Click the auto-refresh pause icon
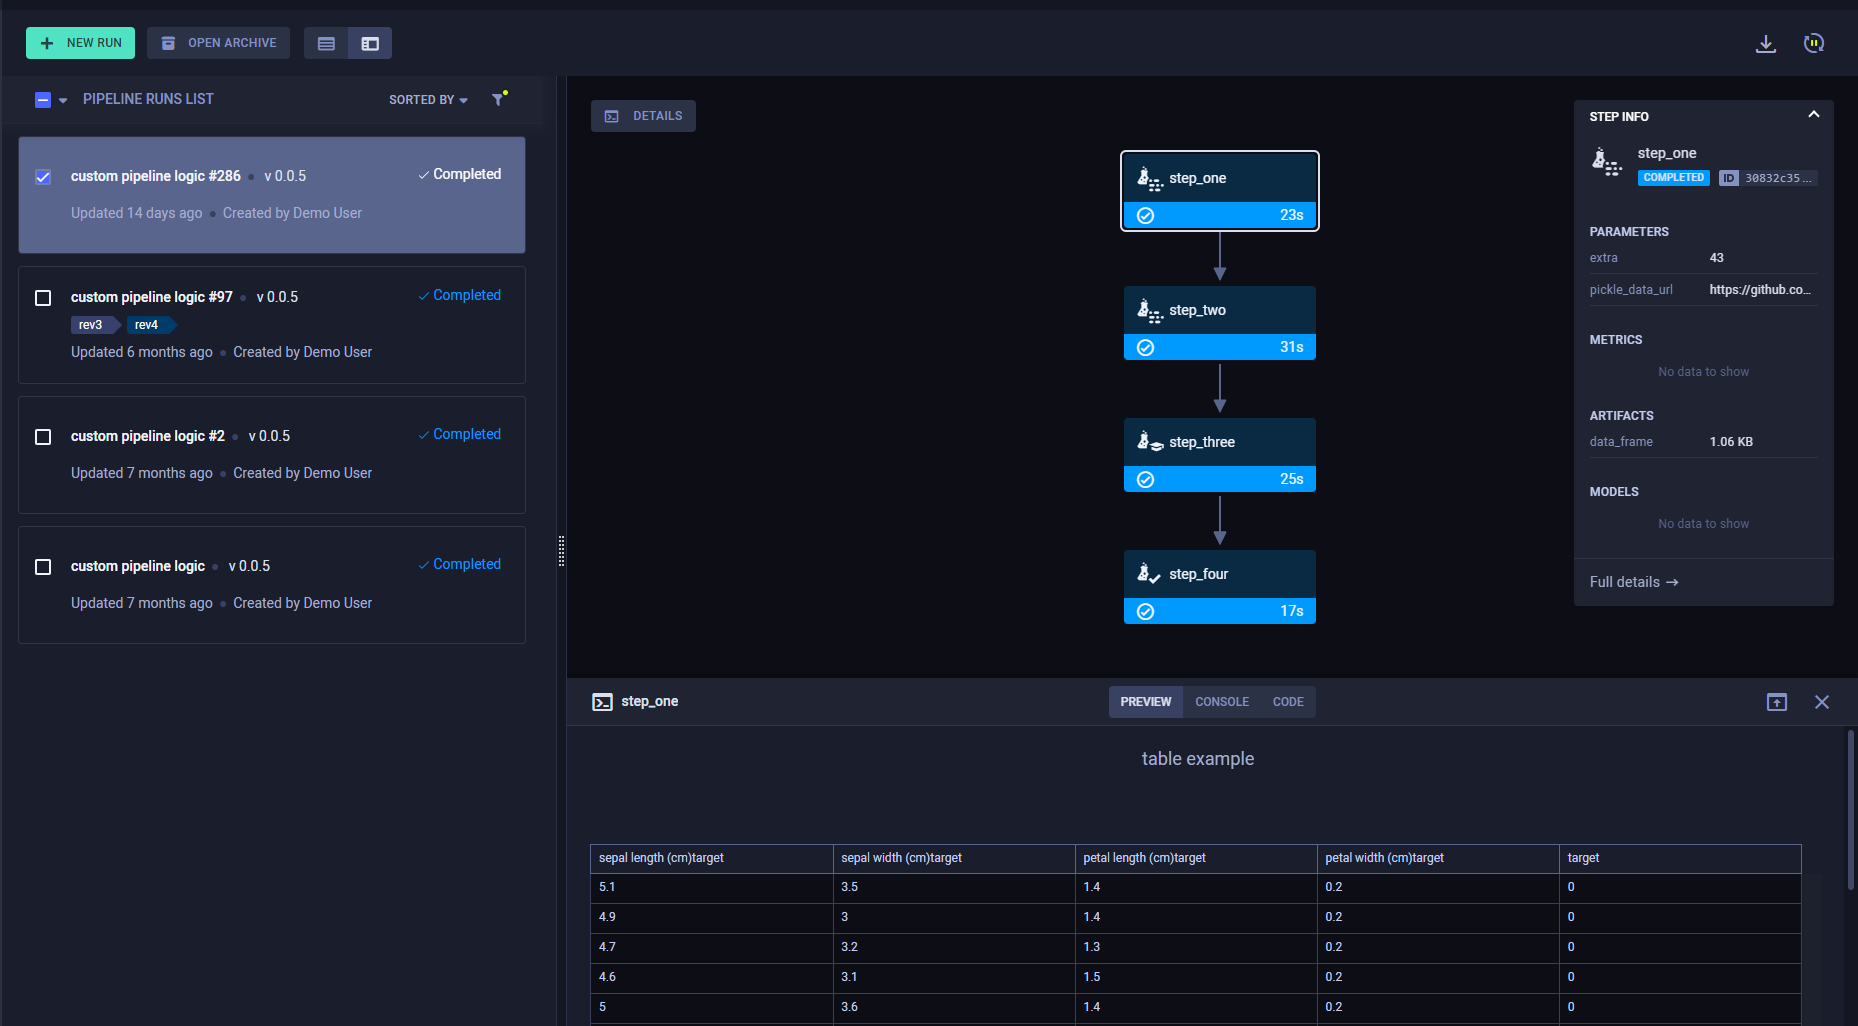Image resolution: width=1858 pixels, height=1026 pixels. (1813, 43)
